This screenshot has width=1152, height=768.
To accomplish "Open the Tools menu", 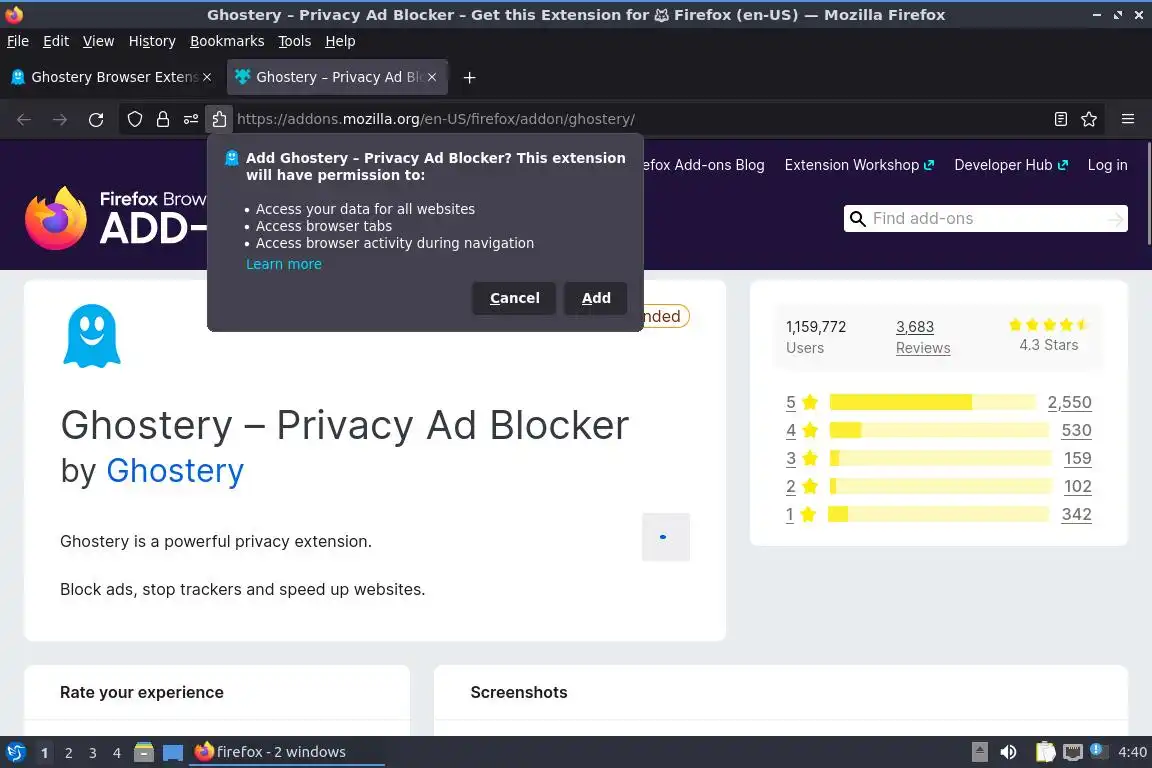I will (295, 41).
